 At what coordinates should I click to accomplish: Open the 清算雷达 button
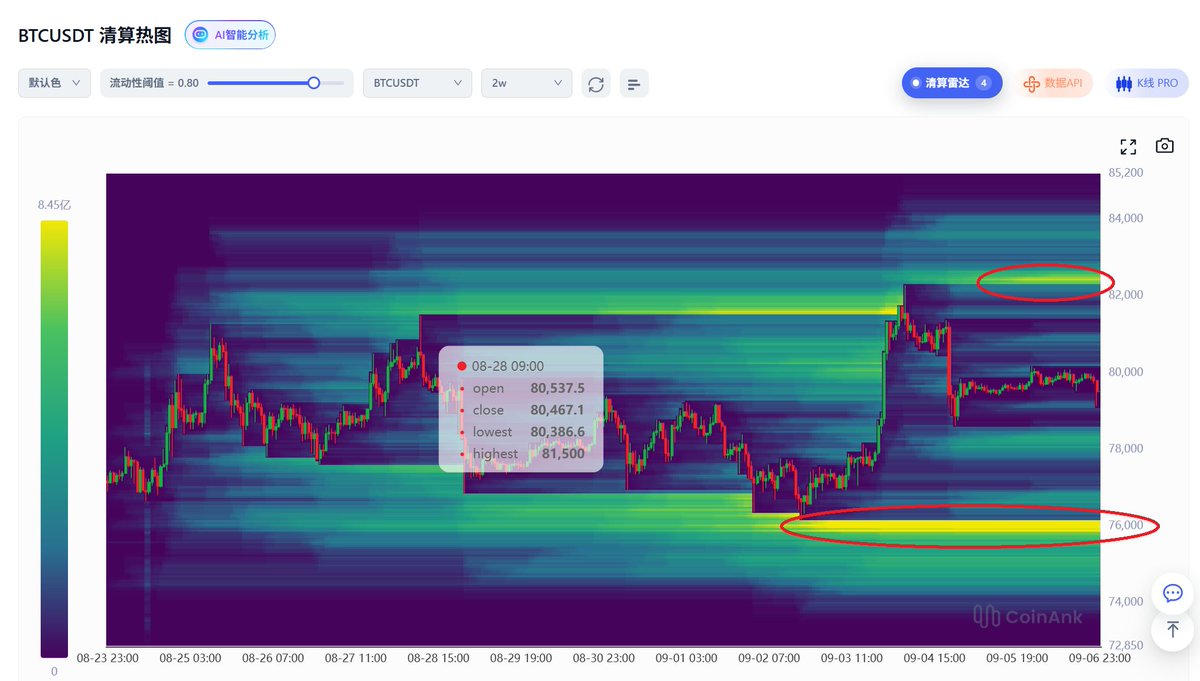(x=952, y=83)
